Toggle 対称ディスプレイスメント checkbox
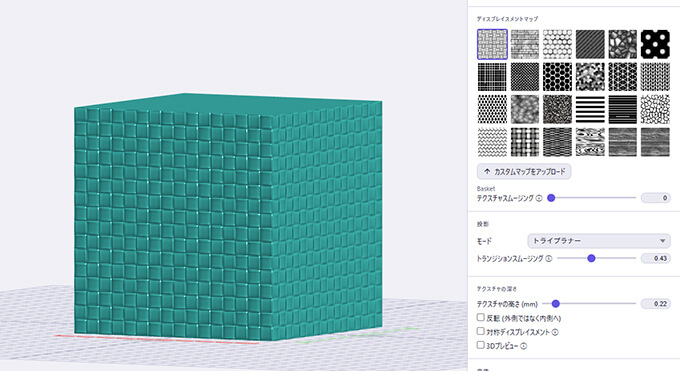The image size is (680, 371). click(481, 332)
